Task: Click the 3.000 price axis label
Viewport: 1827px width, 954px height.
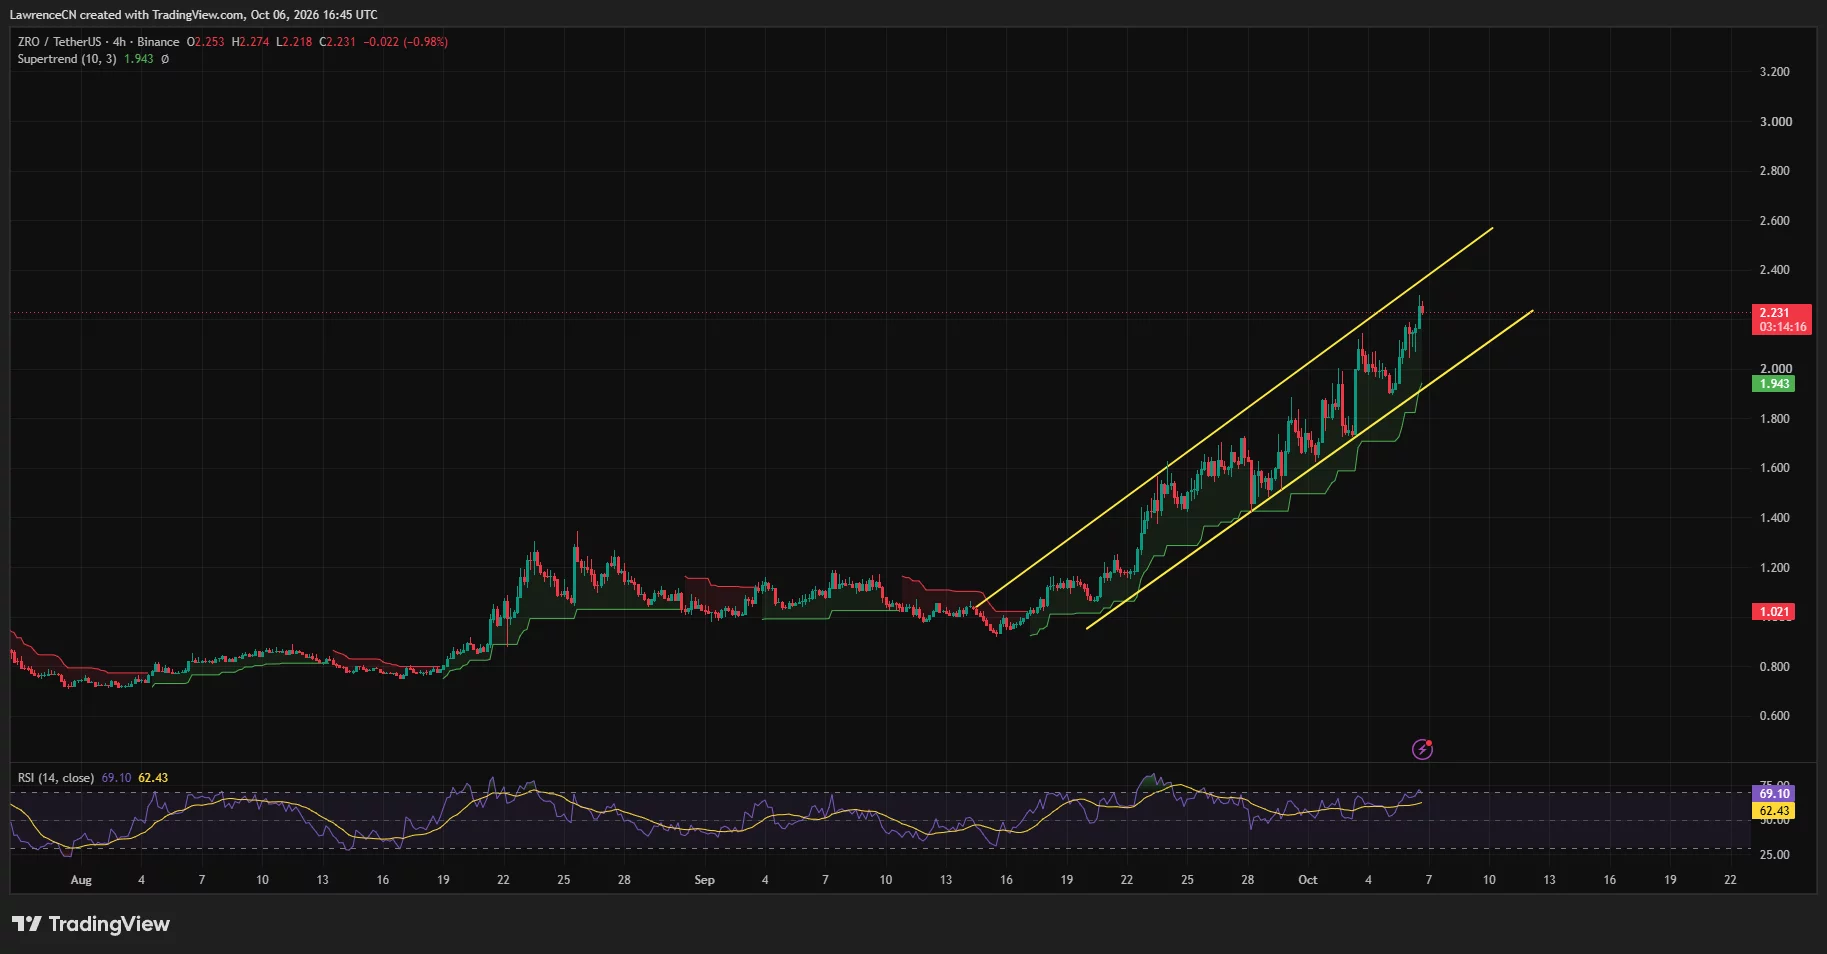Action: coord(1775,122)
